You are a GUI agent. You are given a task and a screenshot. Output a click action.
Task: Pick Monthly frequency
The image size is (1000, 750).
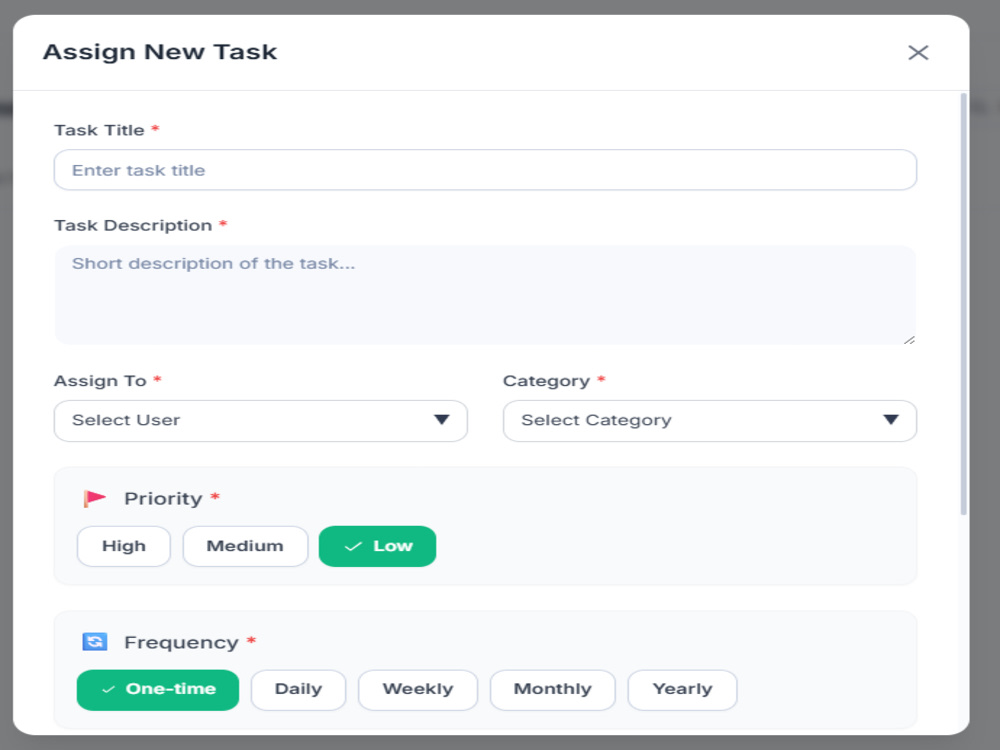pyautogui.click(x=552, y=689)
